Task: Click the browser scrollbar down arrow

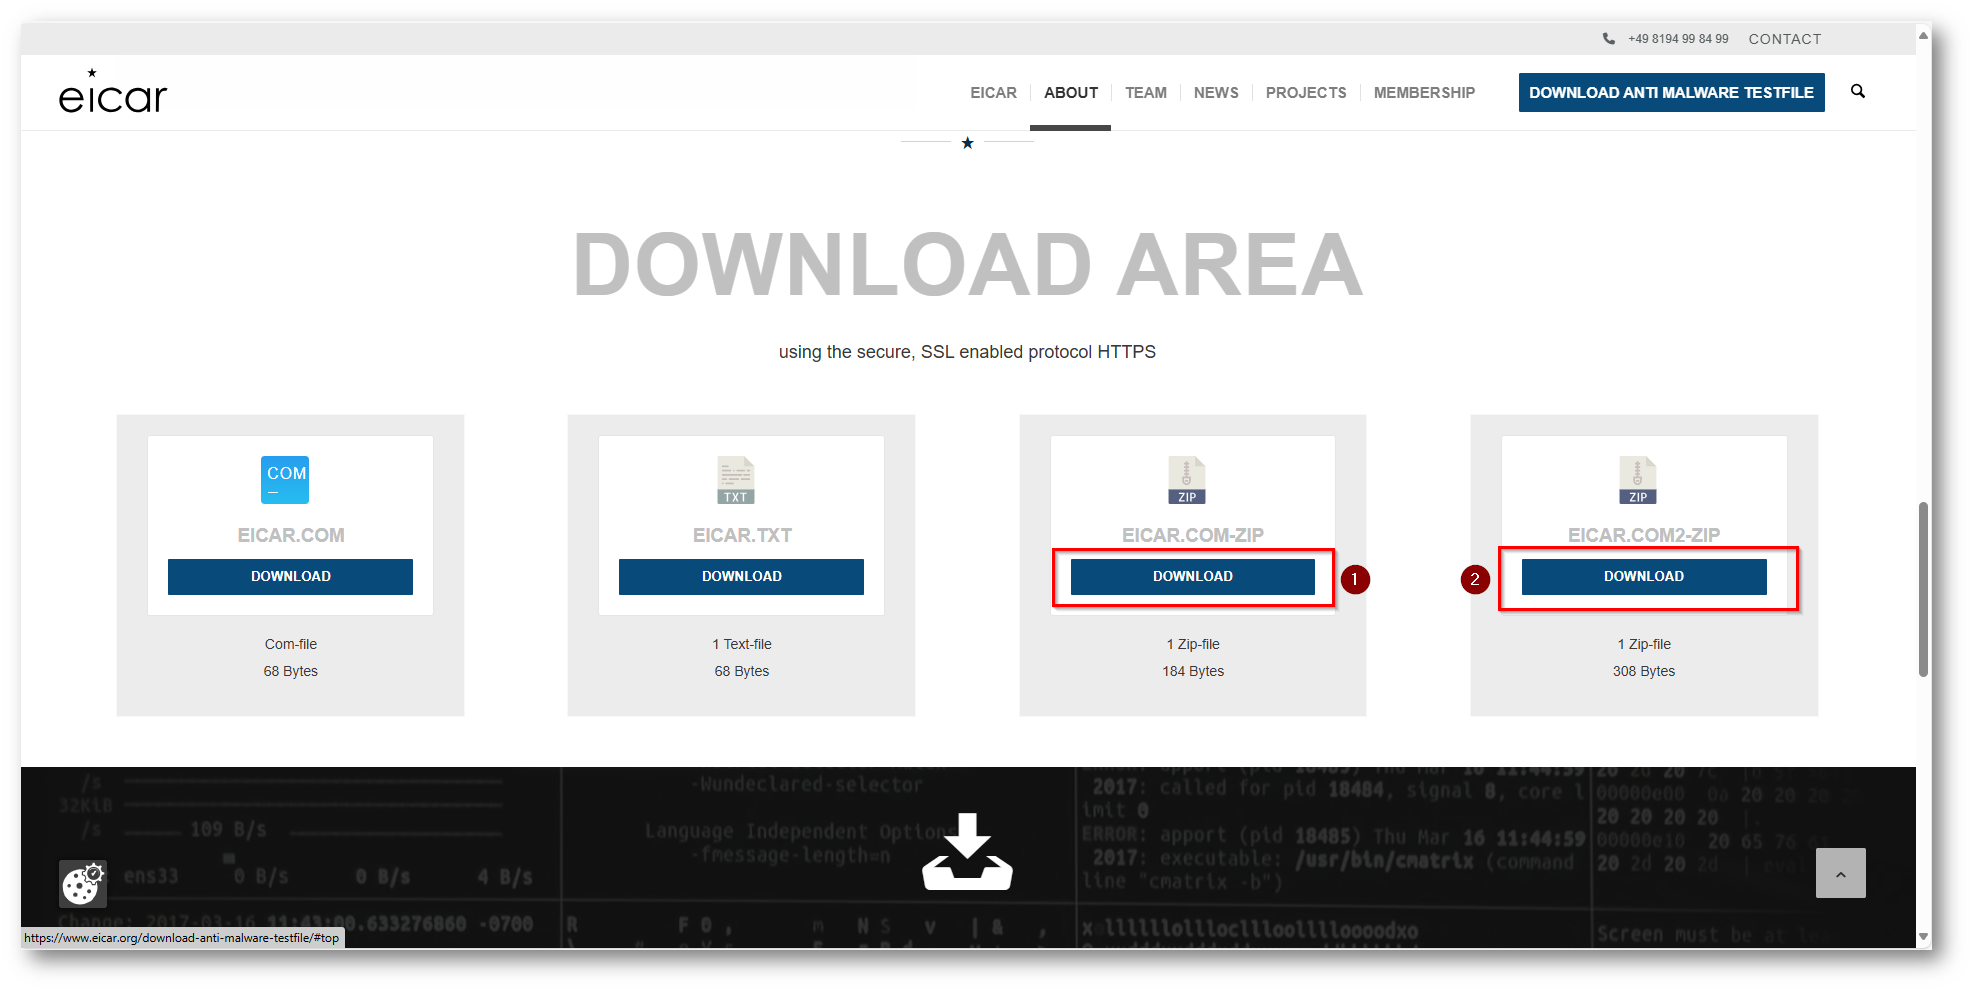Action: coord(1923,937)
